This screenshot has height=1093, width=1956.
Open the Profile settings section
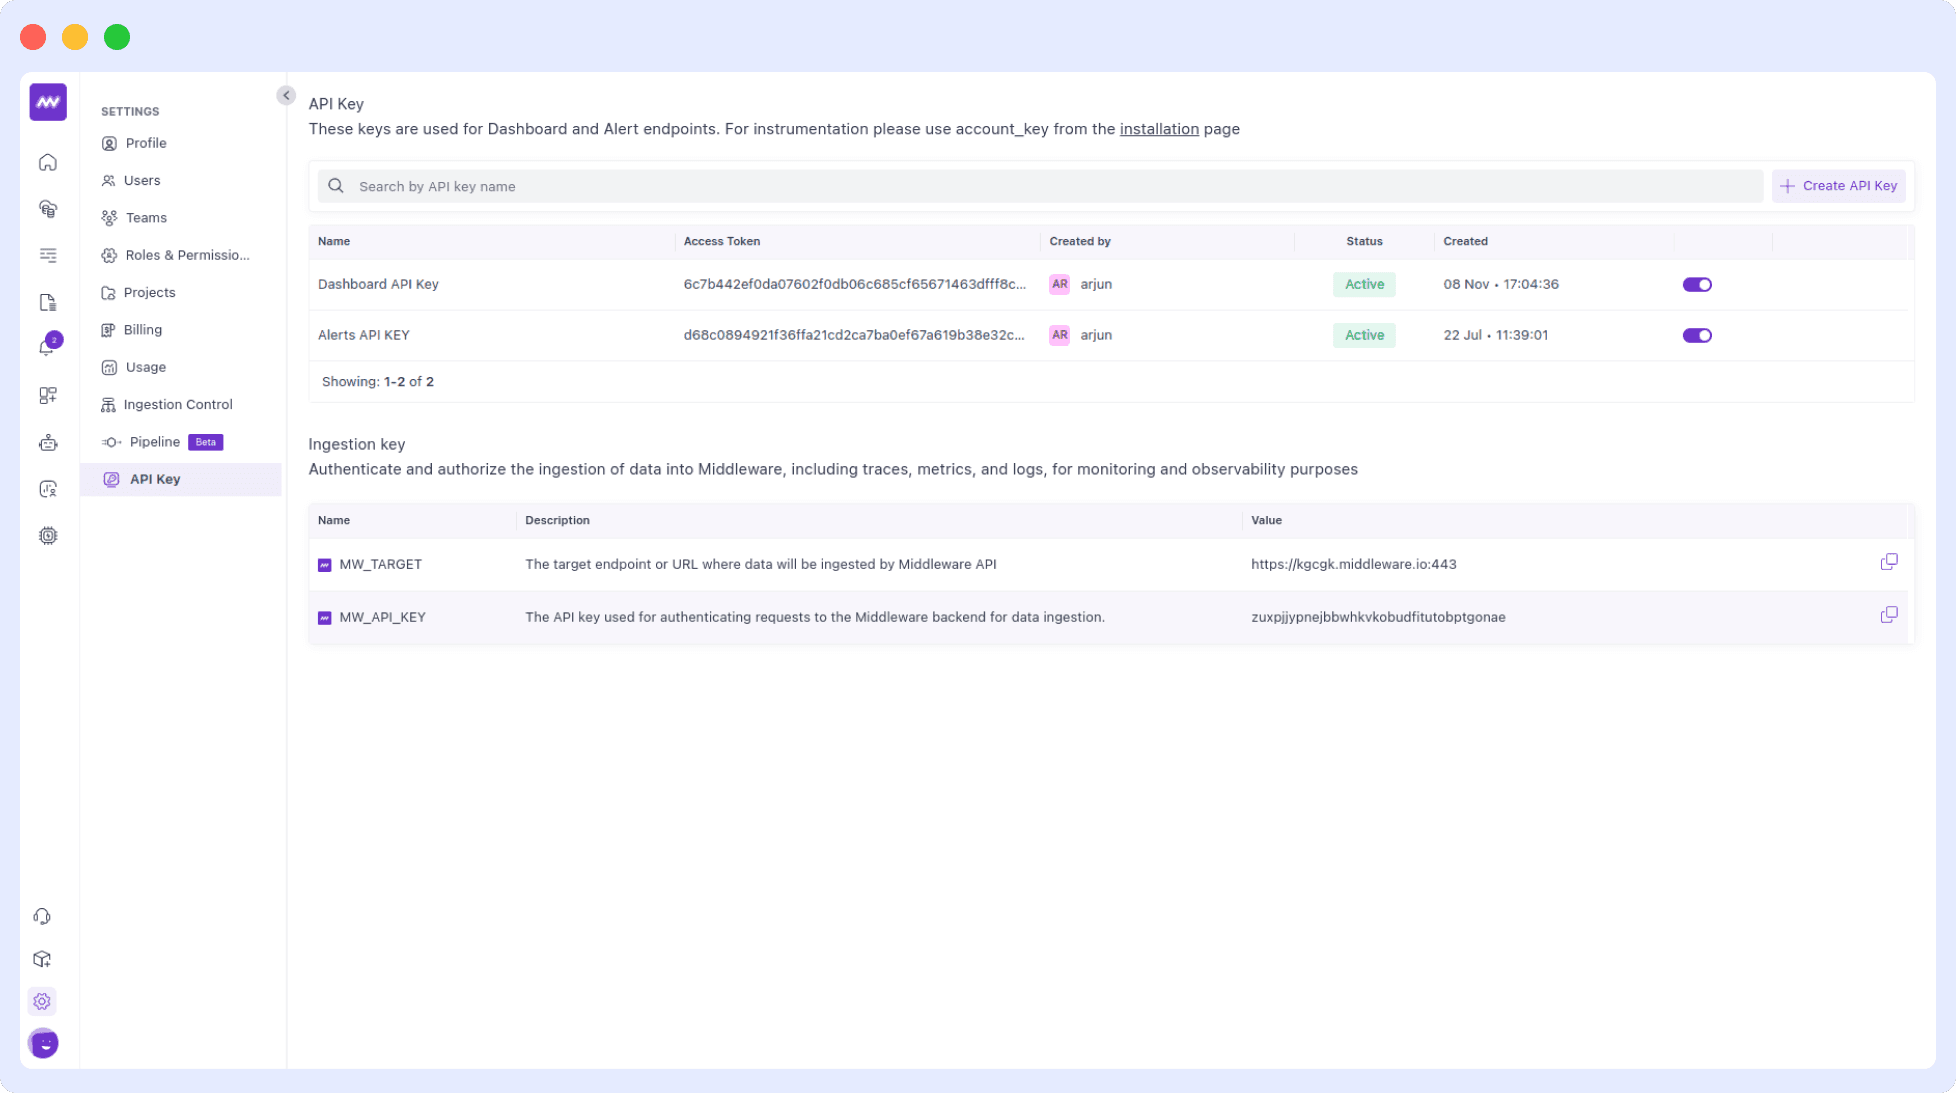tap(146, 143)
